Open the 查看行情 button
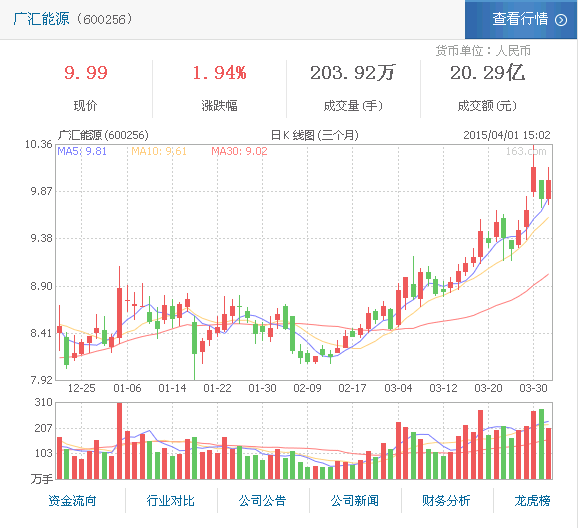 (x=520, y=20)
